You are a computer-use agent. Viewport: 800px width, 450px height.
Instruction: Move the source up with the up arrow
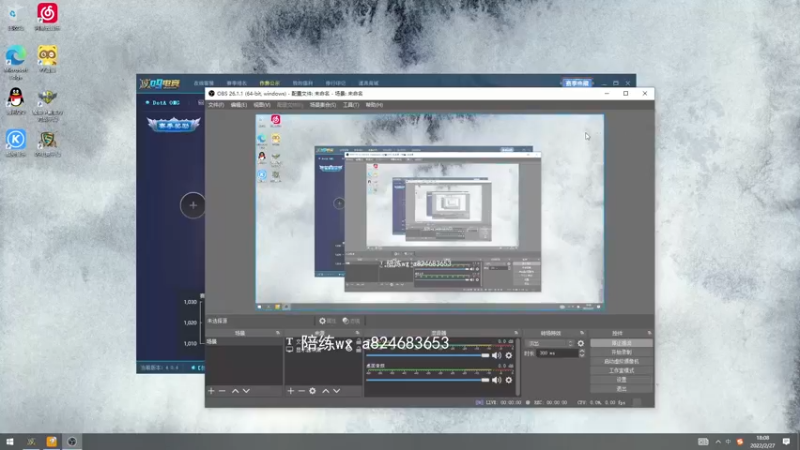pos(326,391)
